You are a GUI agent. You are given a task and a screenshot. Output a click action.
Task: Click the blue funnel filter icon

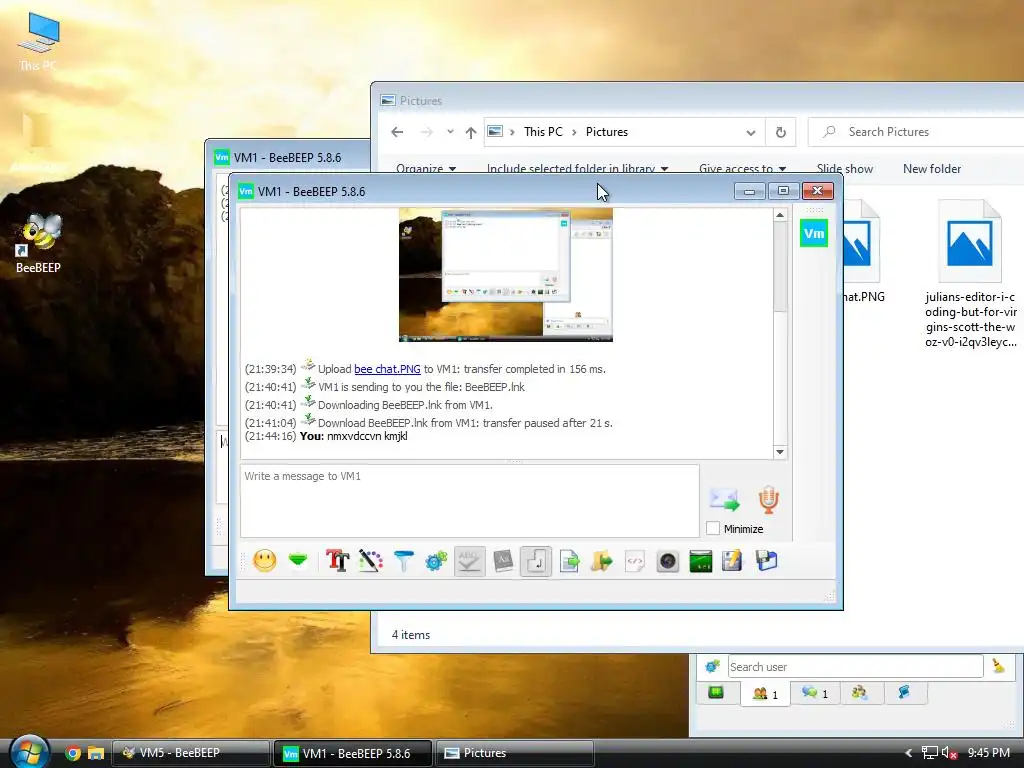(x=404, y=561)
